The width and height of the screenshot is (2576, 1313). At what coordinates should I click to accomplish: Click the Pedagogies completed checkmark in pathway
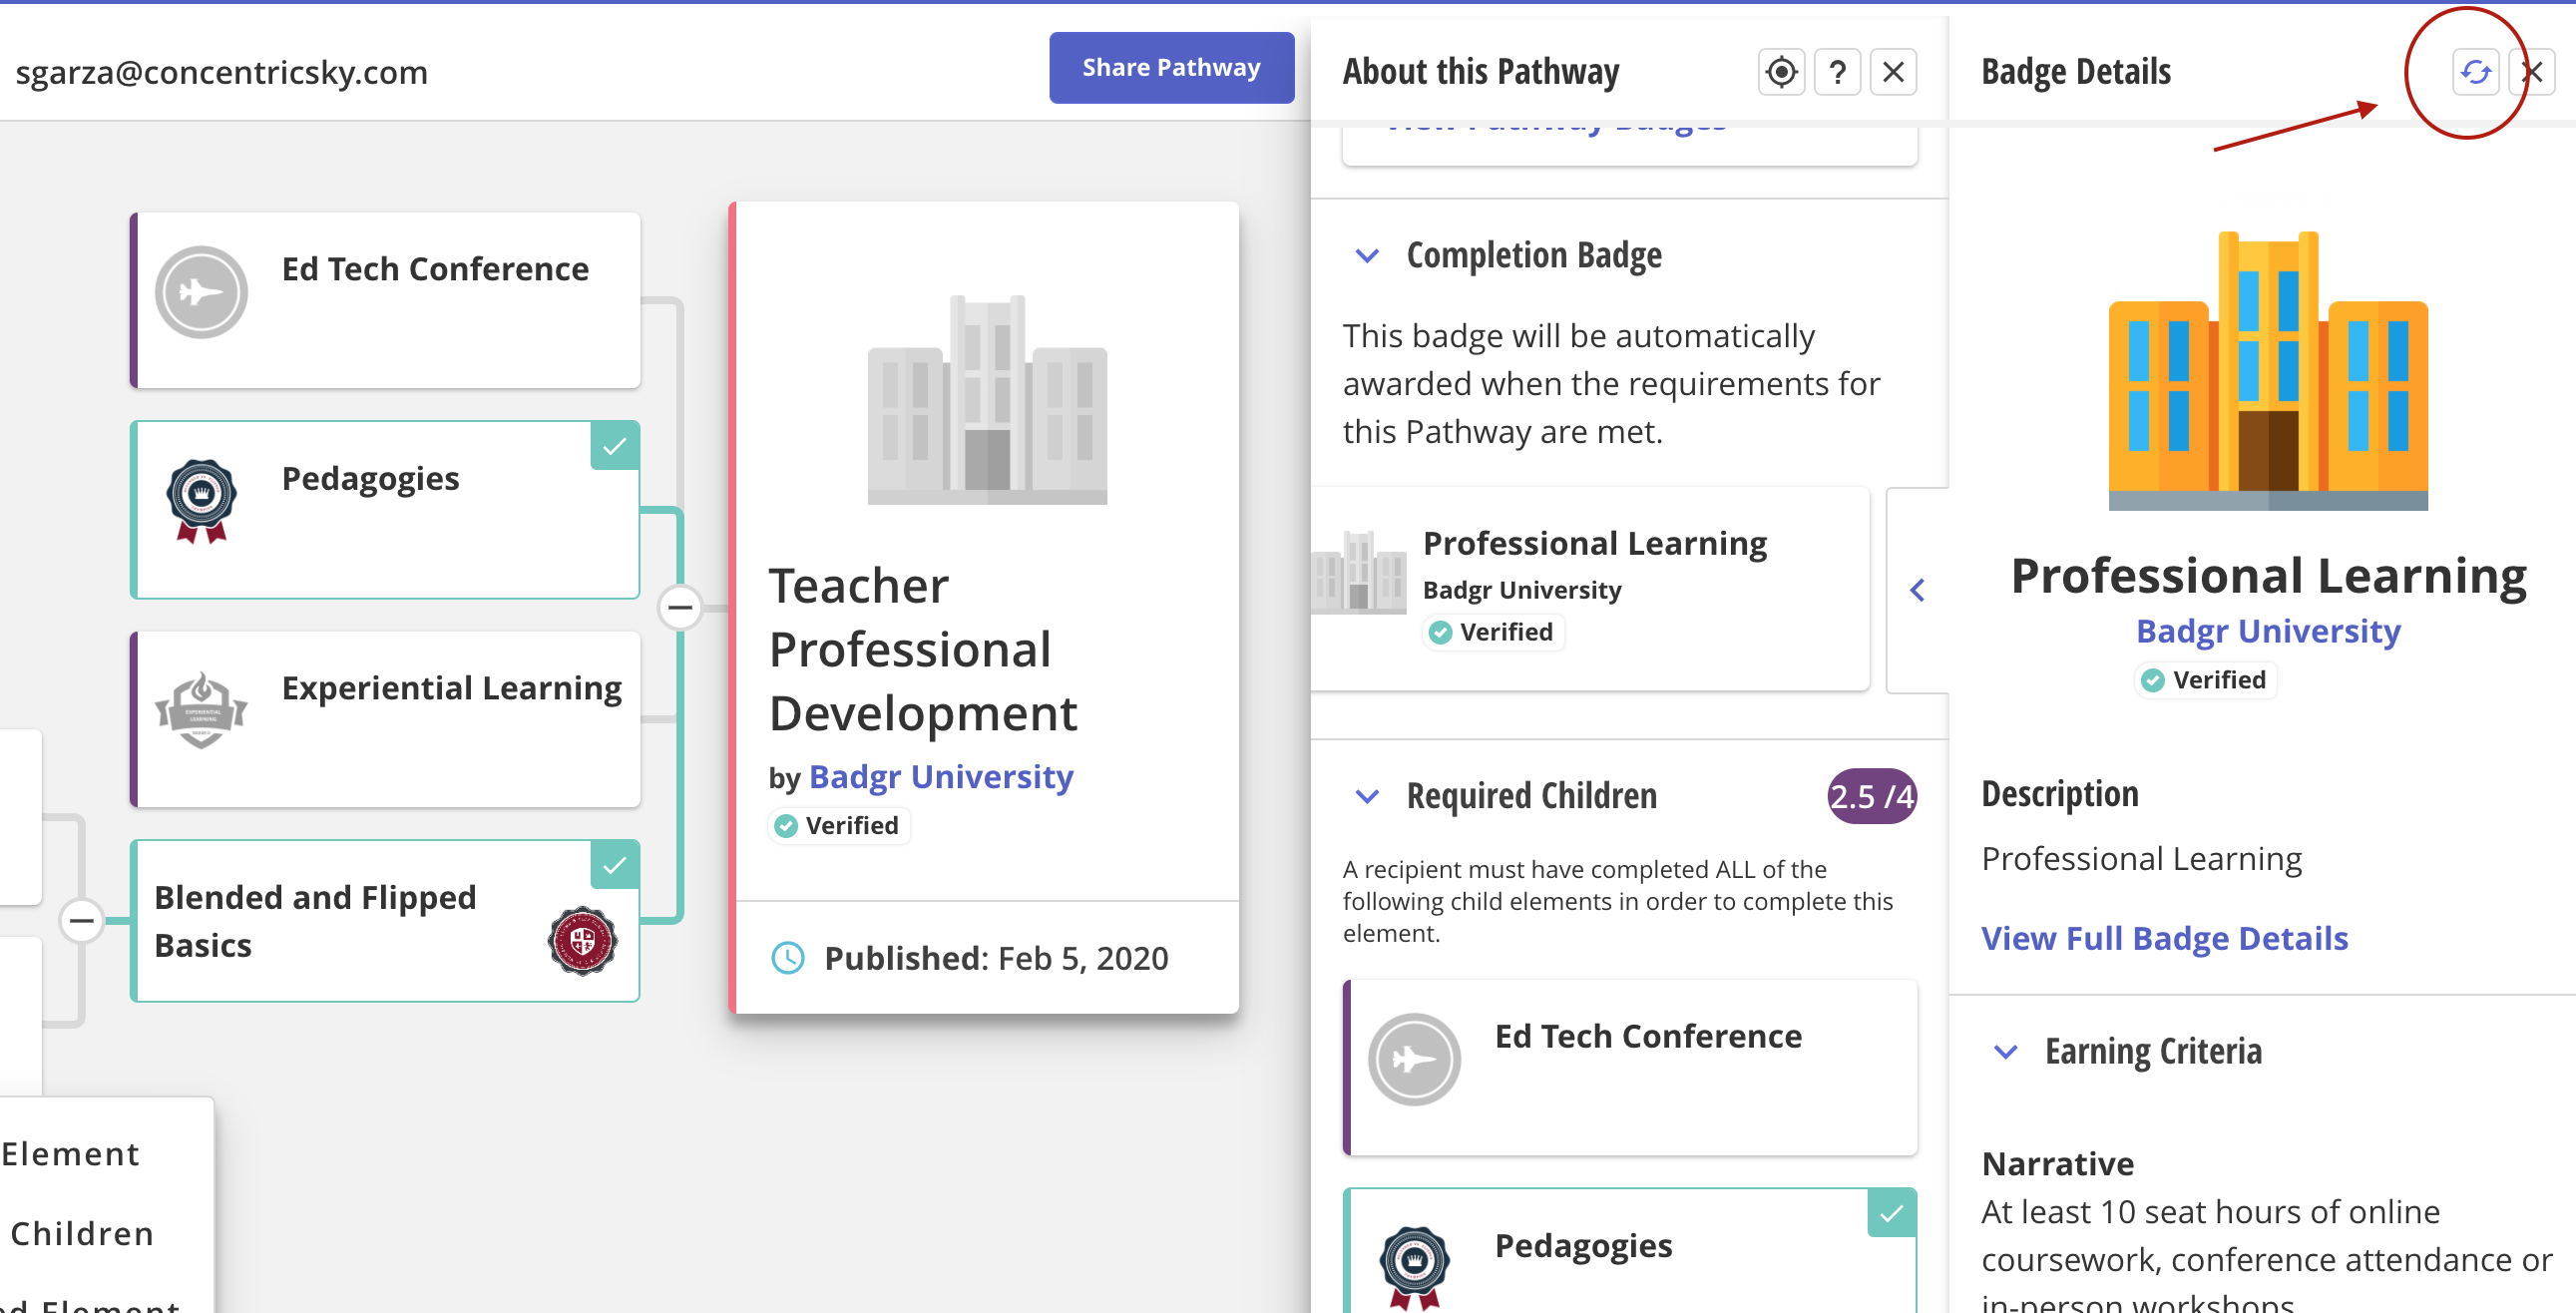click(x=615, y=446)
